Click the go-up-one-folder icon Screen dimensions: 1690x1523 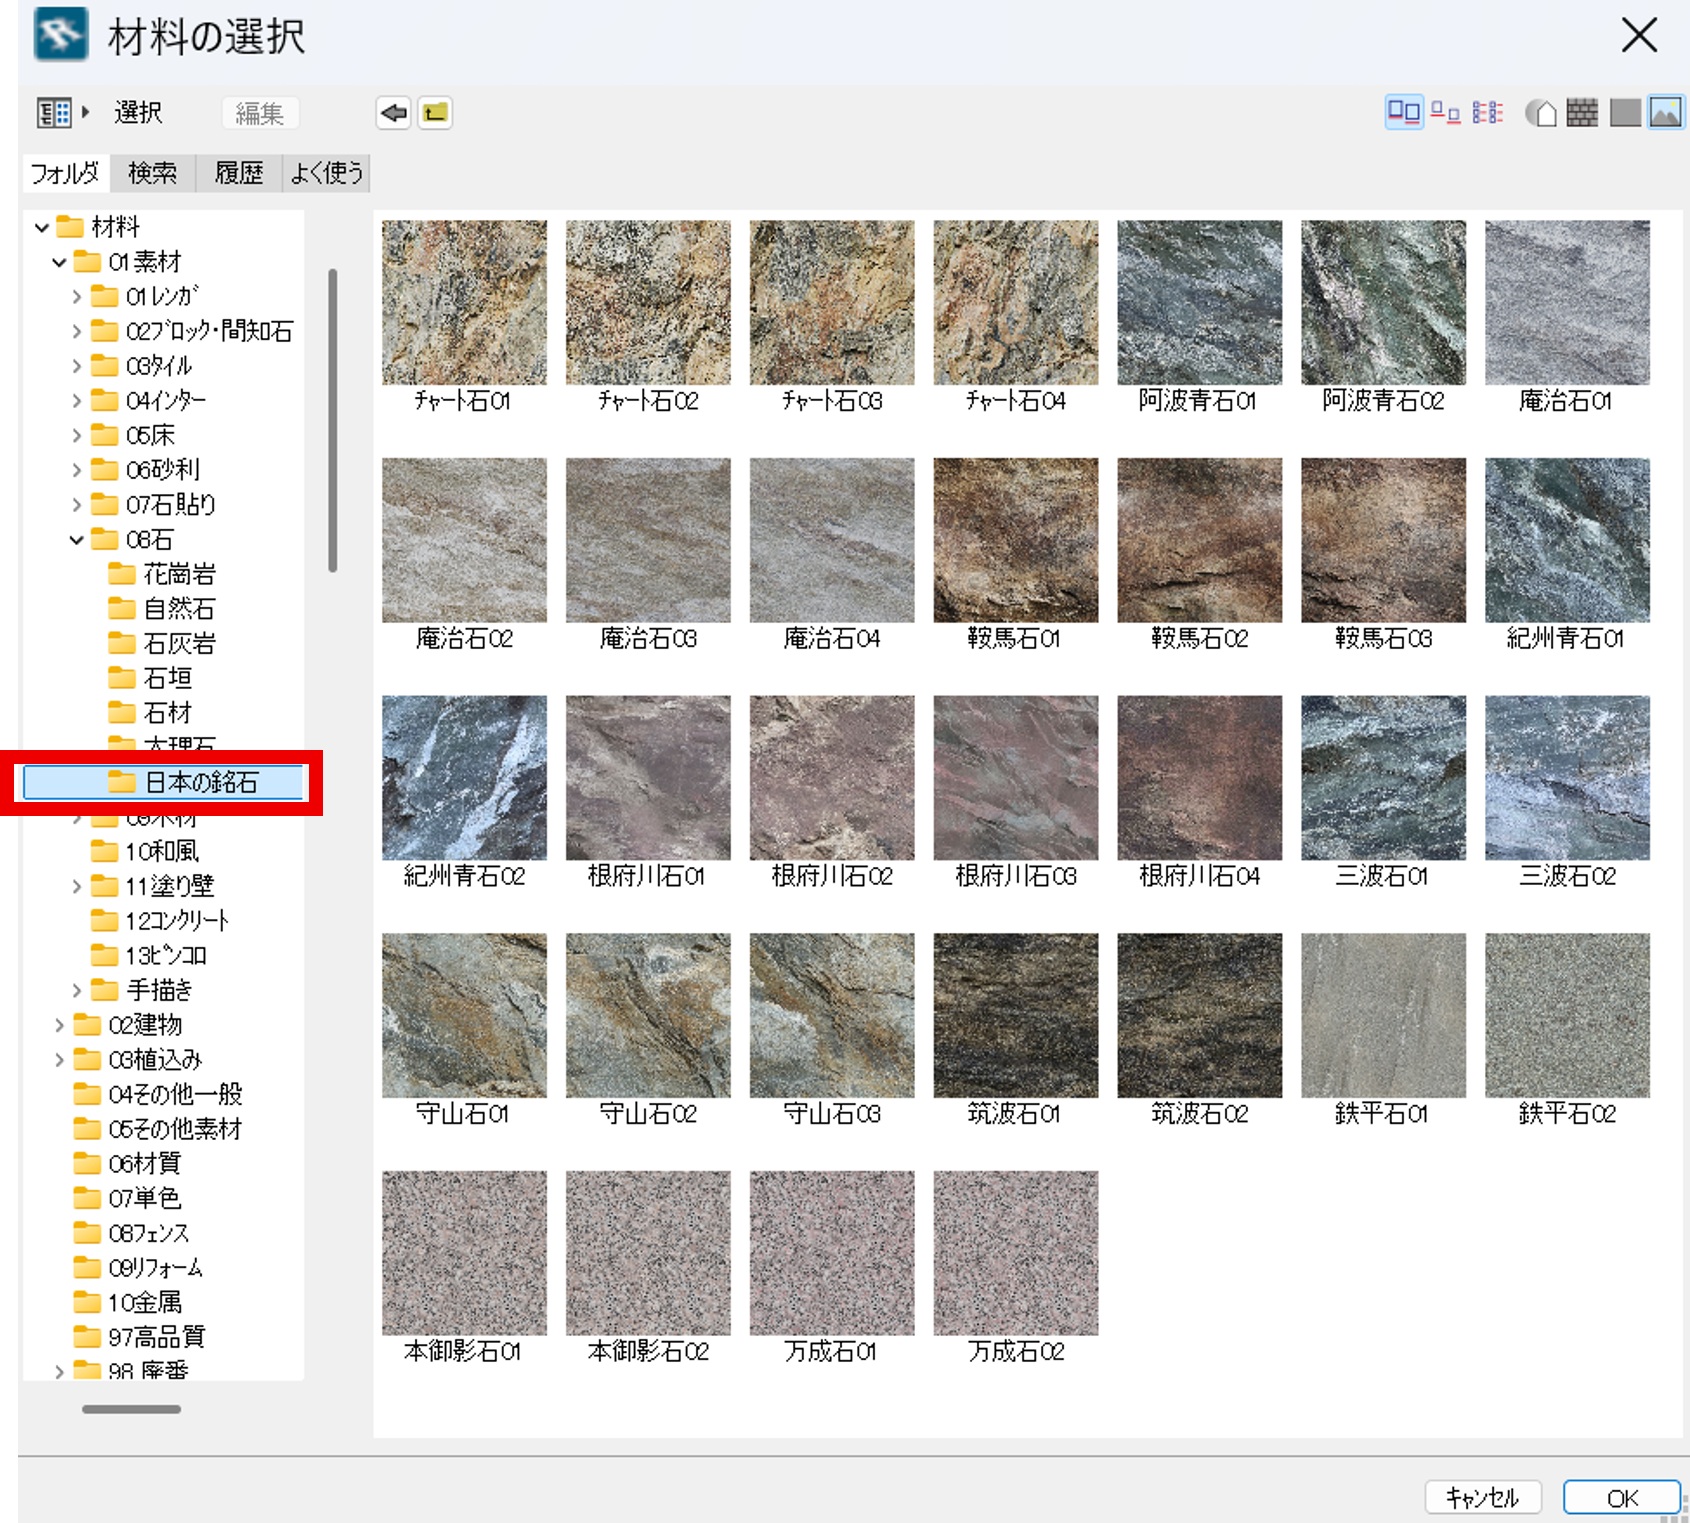coord(435,113)
